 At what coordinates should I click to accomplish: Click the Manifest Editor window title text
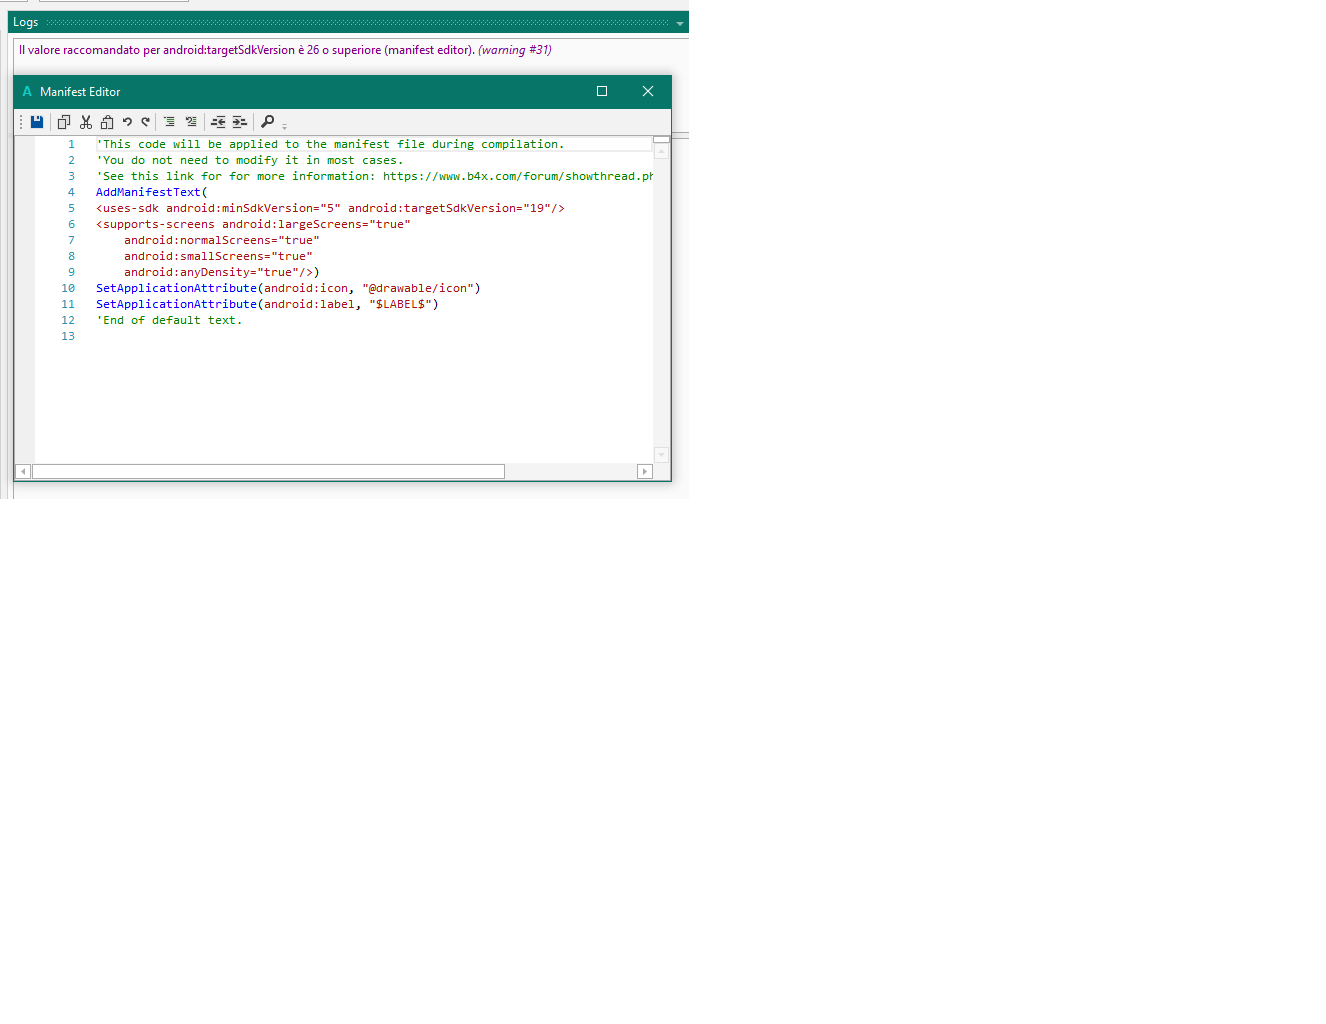pos(80,92)
